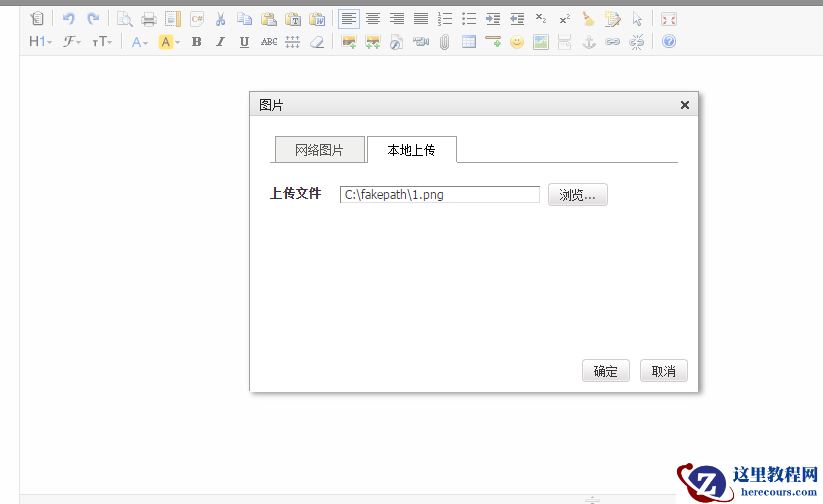Select the 本地上传 tab
Image resolution: width=823 pixels, height=504 pixels.
(x=412, y=150)
